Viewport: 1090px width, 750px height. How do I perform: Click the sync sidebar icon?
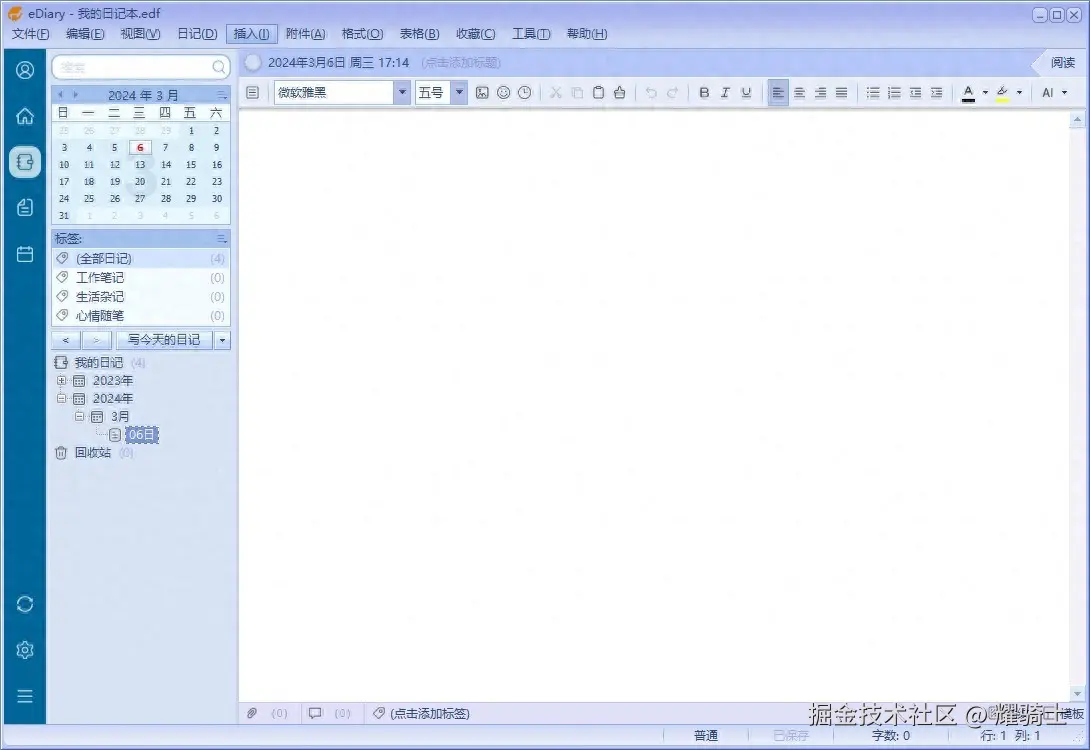tap(25, 604)
